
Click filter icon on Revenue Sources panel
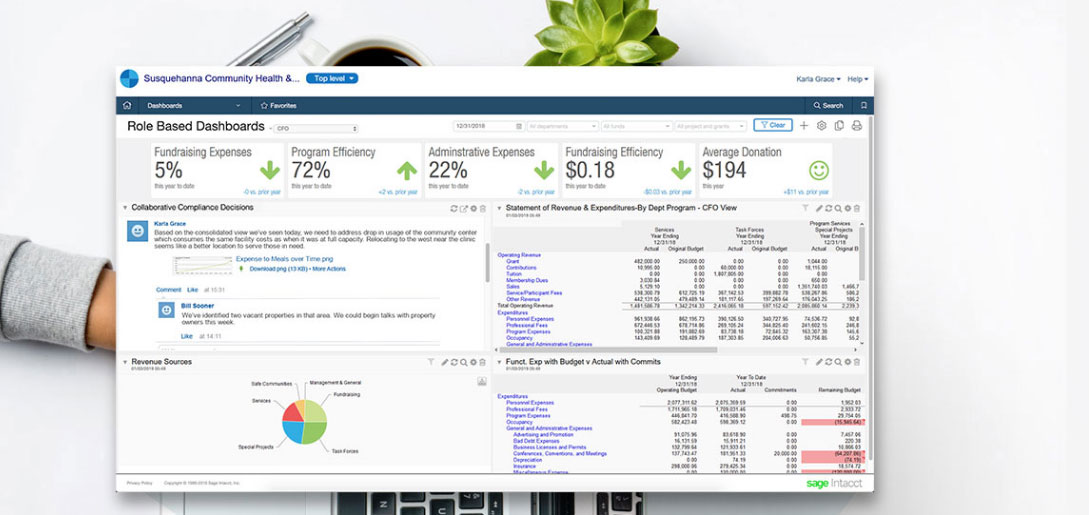pos(431,362)
